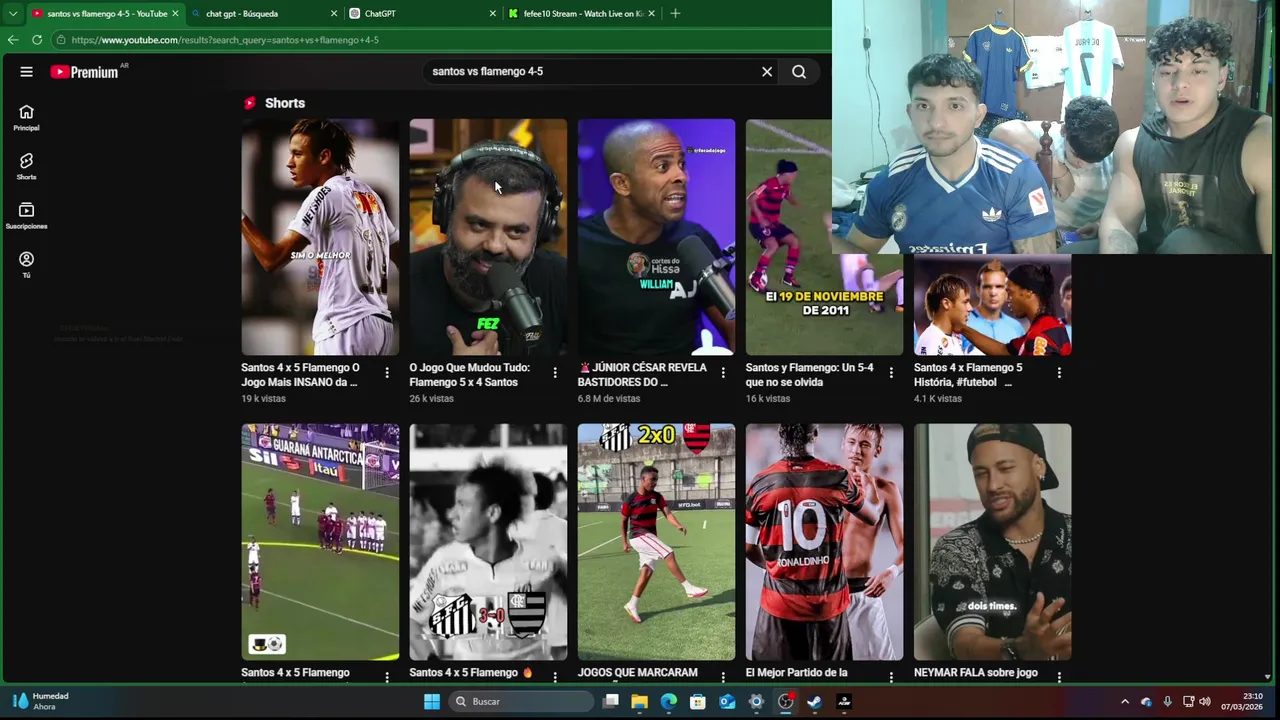Close the ChatGPT tab

click(x=492, y=14)
